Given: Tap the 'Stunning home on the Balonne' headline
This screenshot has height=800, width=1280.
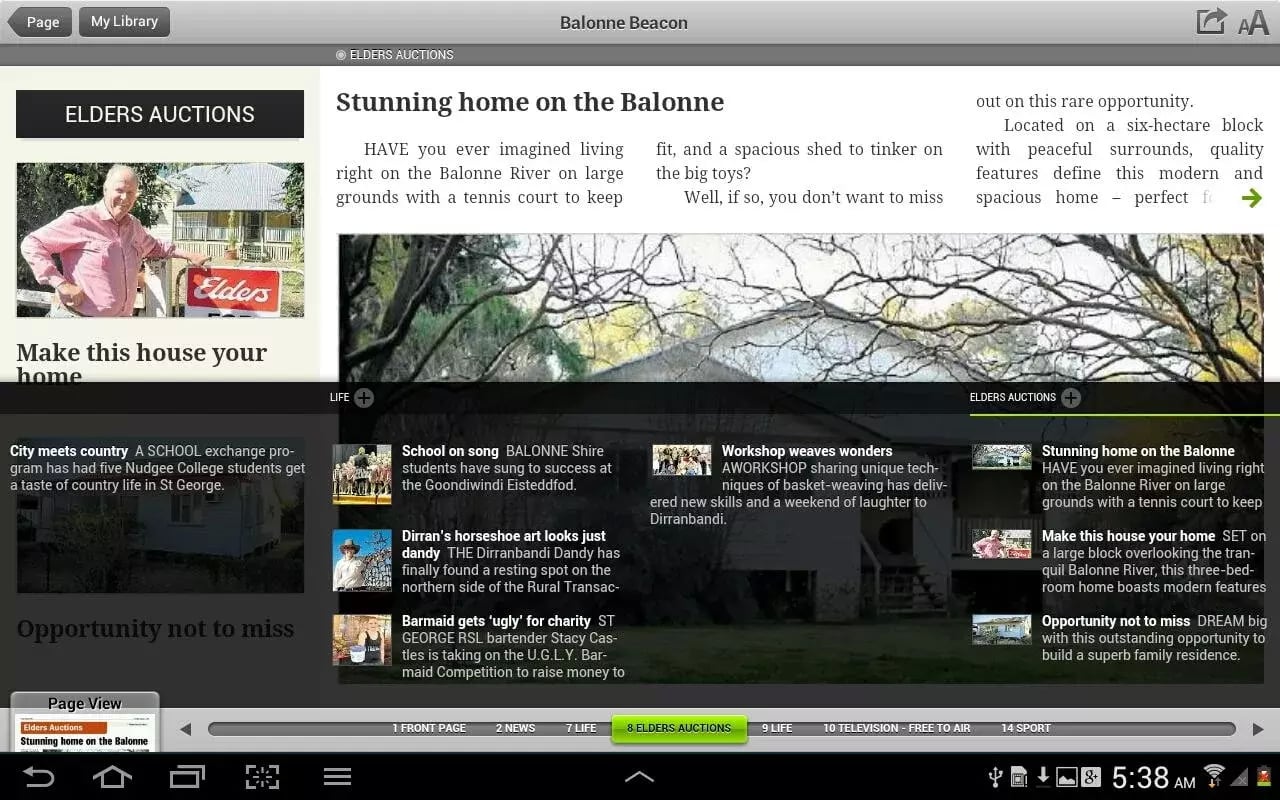Looking at the screenshot, I should (x=530, y=102).
